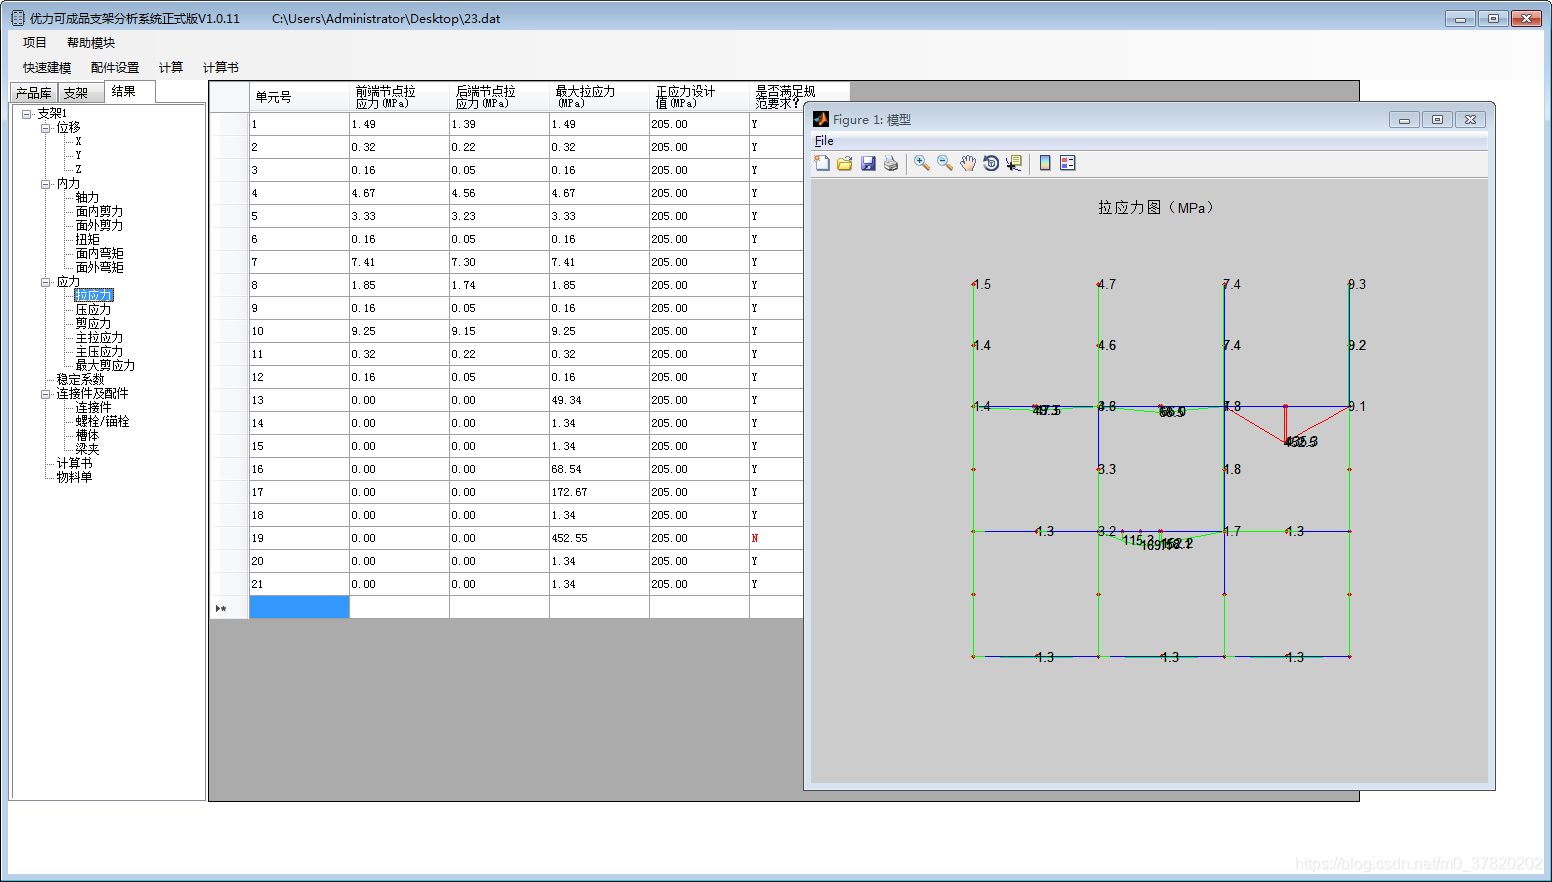
Task: Maximize the Figure 1 window
Action: 1437,119
